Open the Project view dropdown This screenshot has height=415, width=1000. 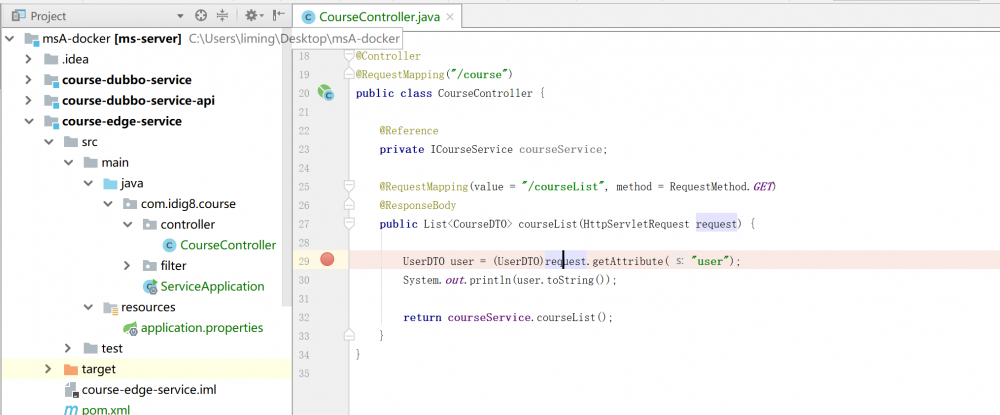click(x=180, y=16)
